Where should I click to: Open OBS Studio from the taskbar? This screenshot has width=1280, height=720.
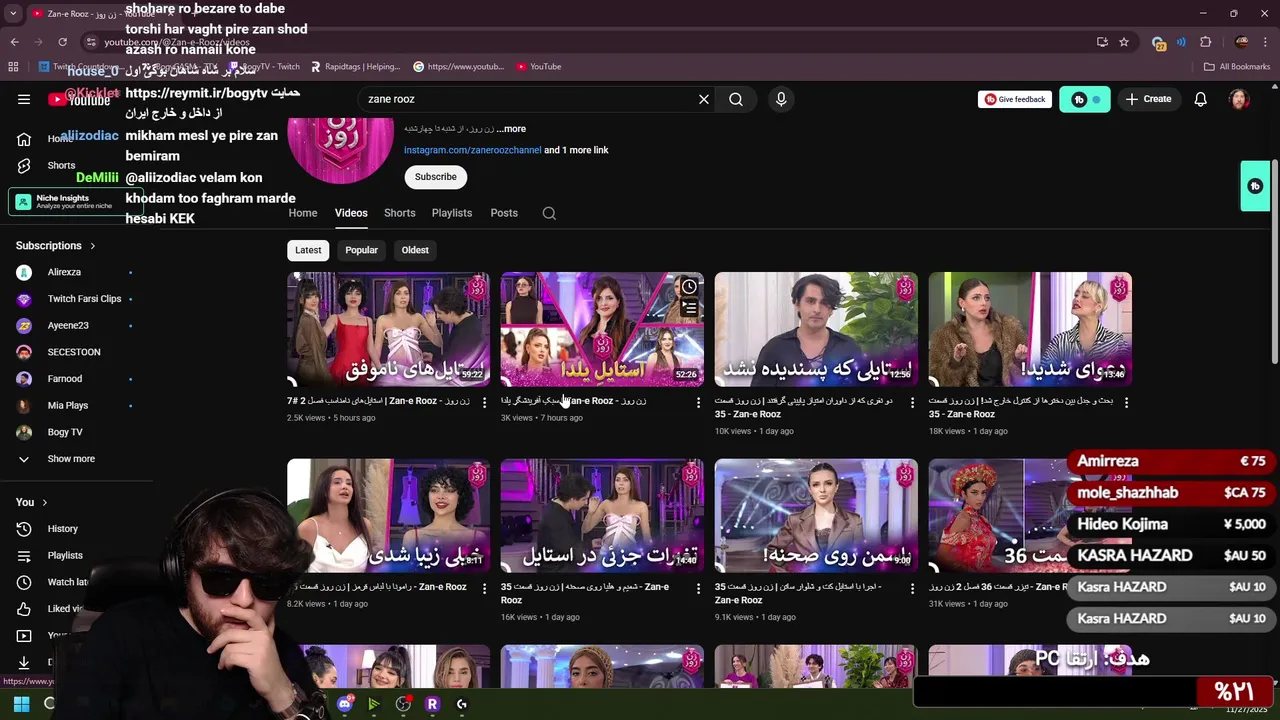(x=403, y=704)
